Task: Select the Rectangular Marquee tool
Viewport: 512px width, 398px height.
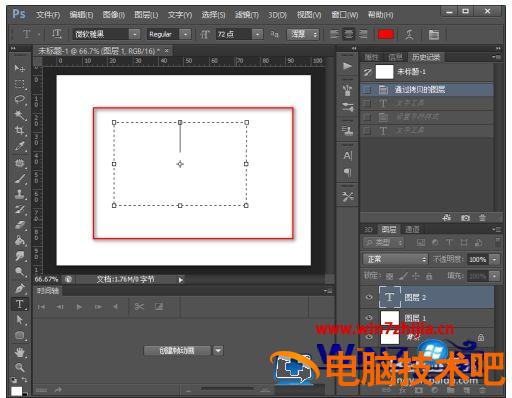Action: click(x=19, y=84)
